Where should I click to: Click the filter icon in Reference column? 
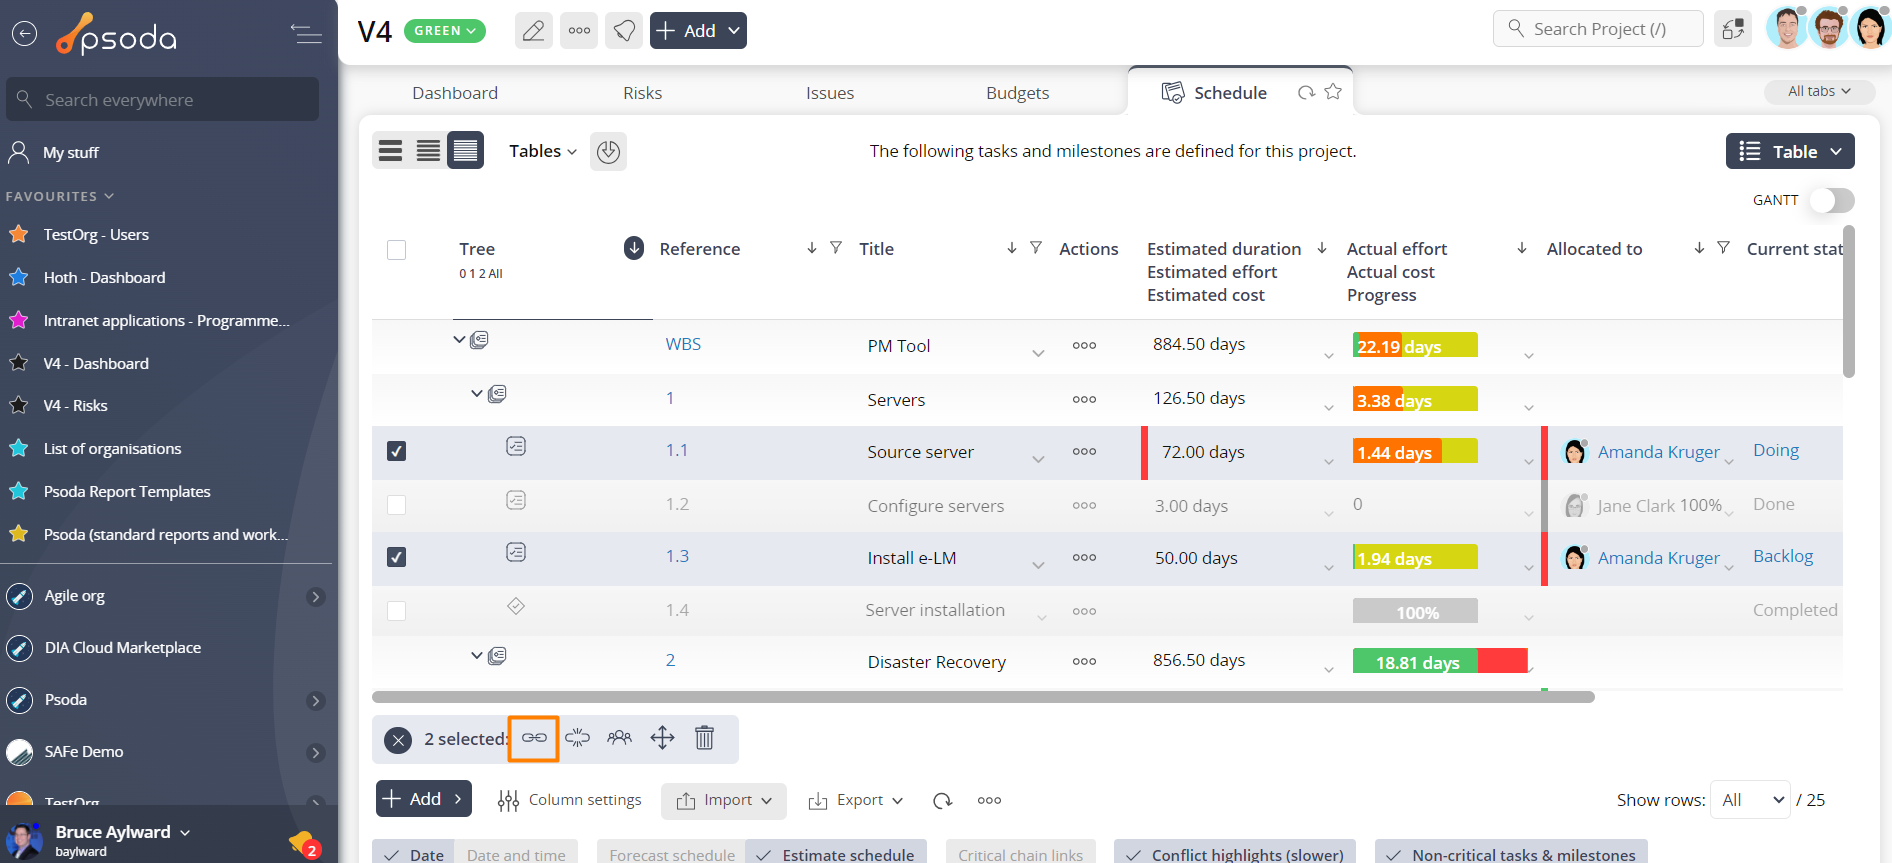pos(836,248)
